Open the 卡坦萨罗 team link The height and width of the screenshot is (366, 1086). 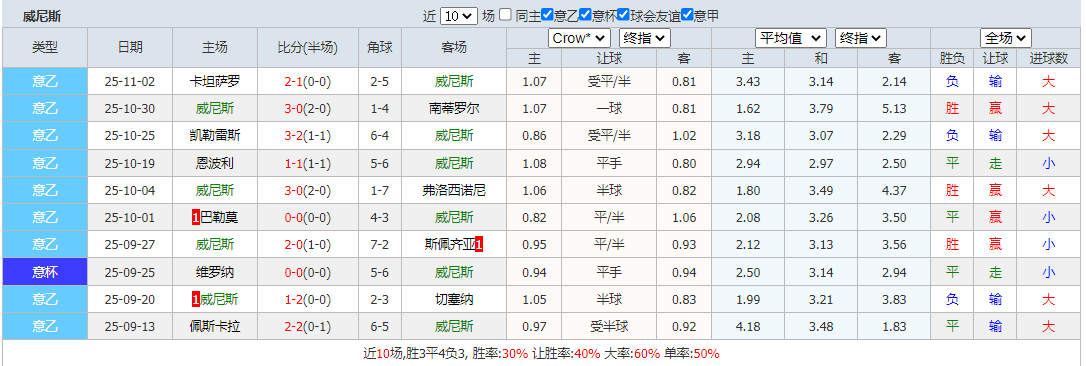(215, 82)
